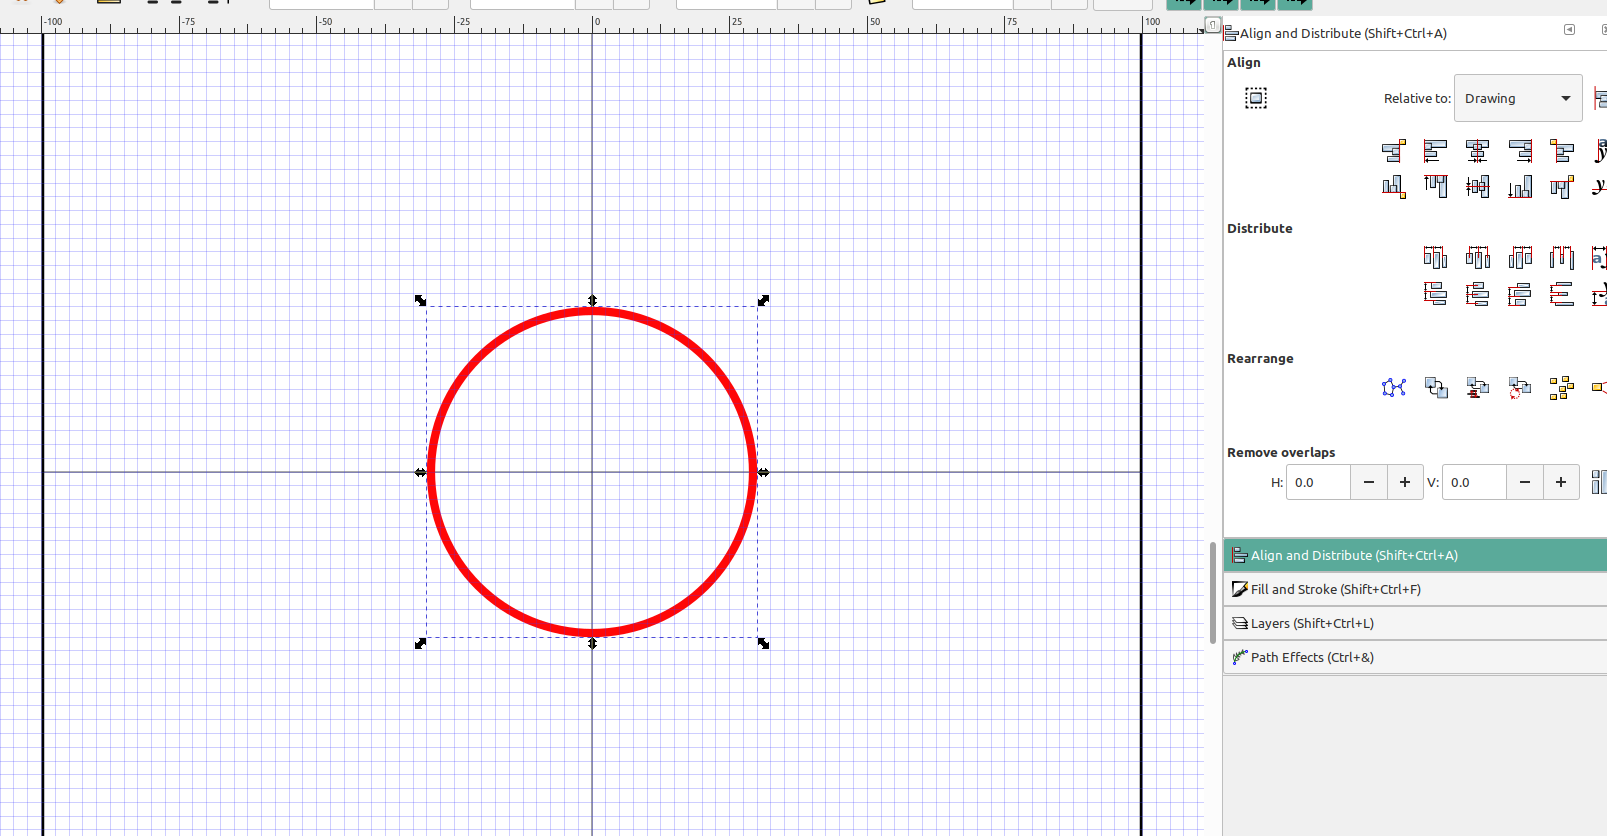Open the Relative to Drawing dropdown
Image resolution: width=1607 pixels, height=836 pixels.
coord(1518,98)
